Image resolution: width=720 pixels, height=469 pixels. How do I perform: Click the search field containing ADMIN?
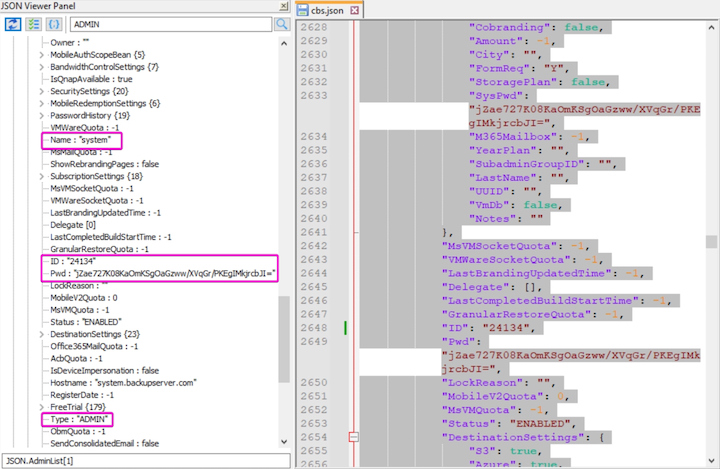click(x=168, y=24)
